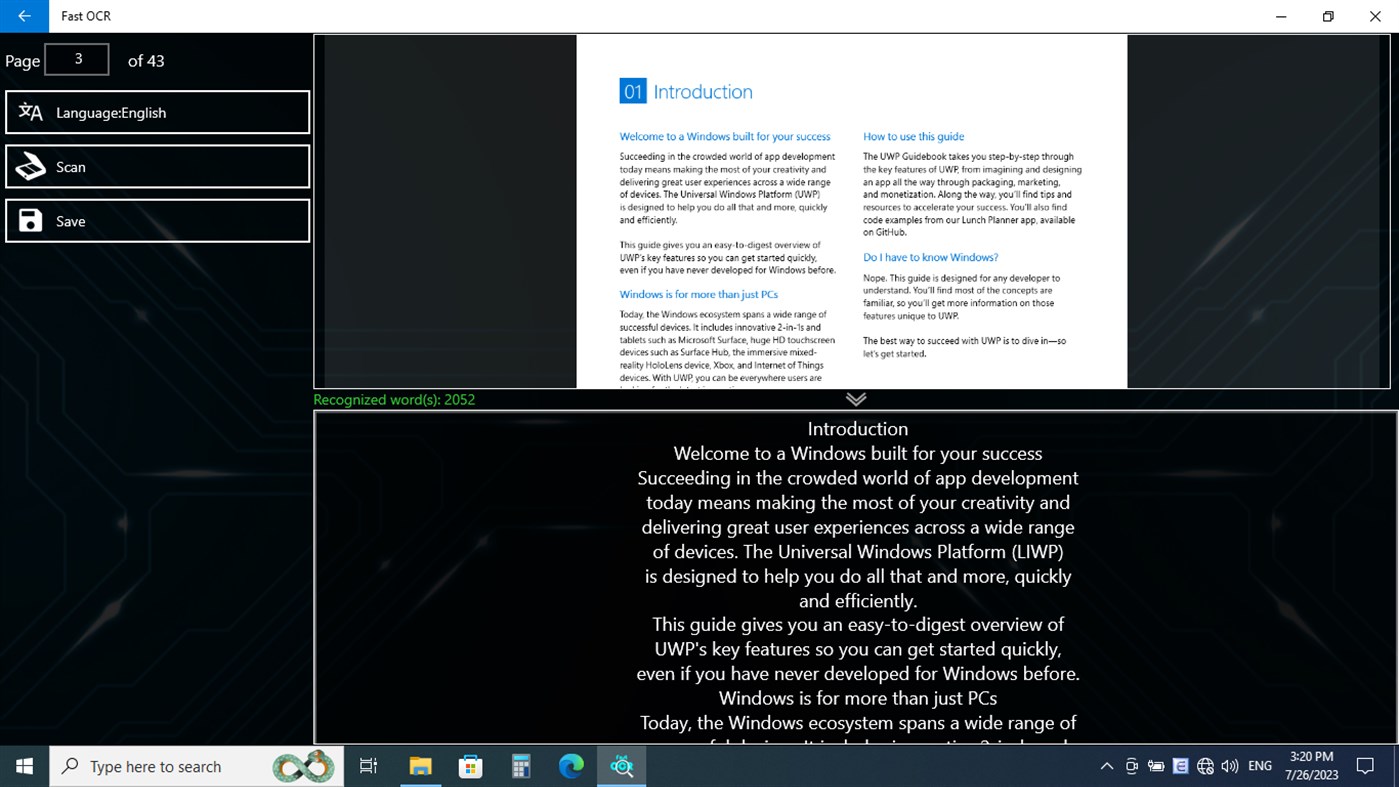Screen dimensions: 1399x787
Task: Click the Save button
Action: pos(157,220)
